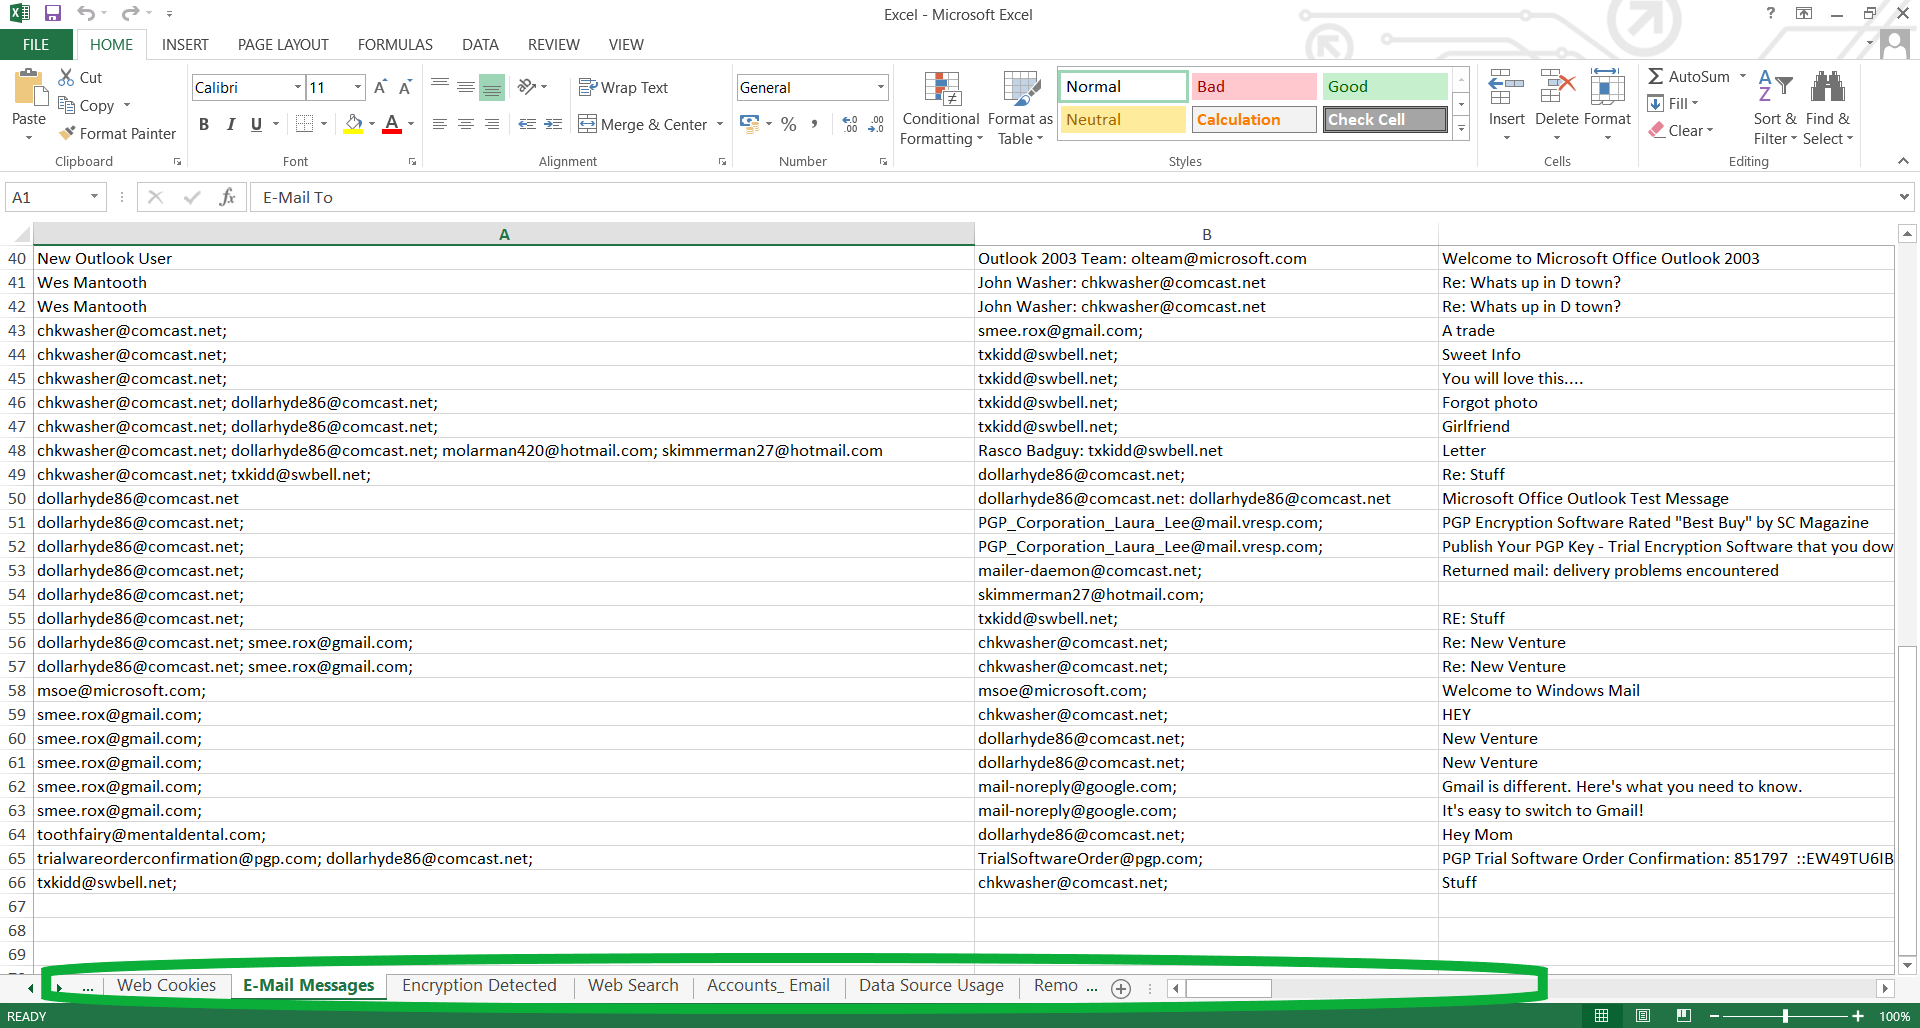Open the Web Cookies sheet tab
This screenshot has height=1028, width=1920.
(166, 985)
